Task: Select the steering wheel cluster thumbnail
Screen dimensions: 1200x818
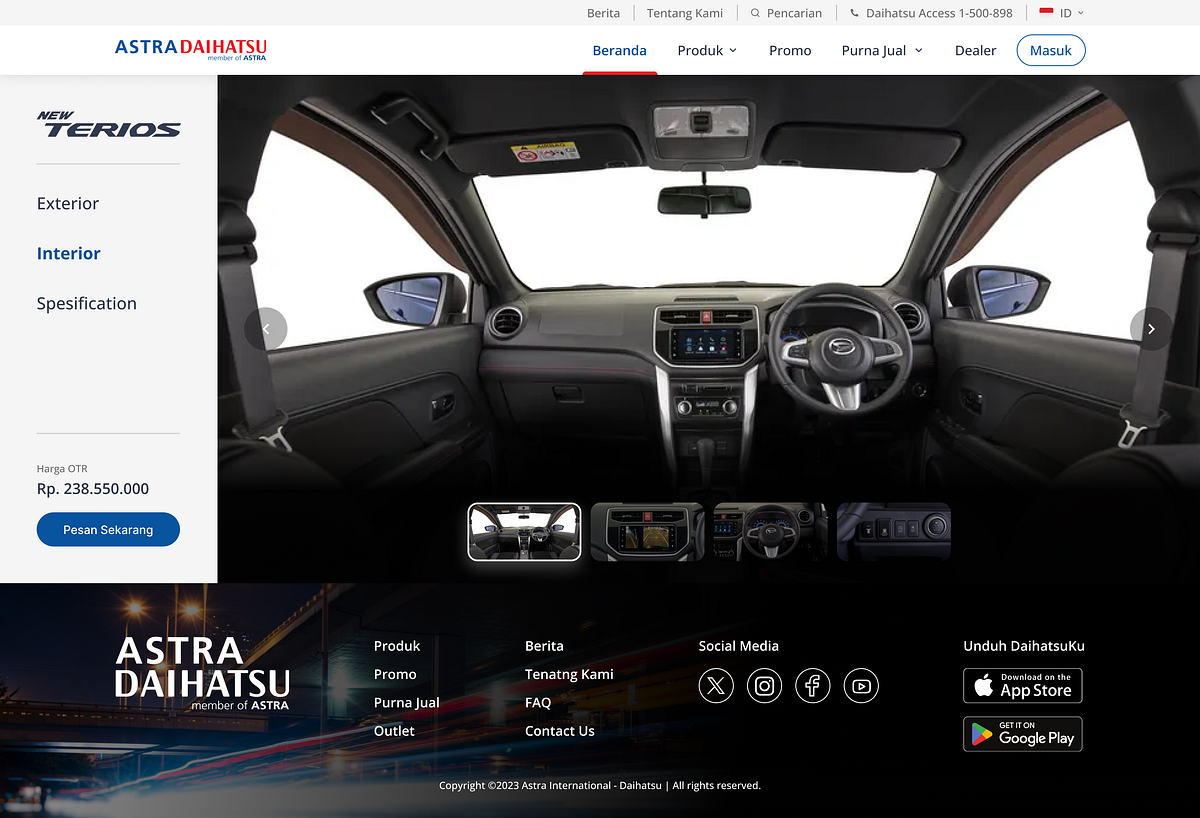Action: 770,532
